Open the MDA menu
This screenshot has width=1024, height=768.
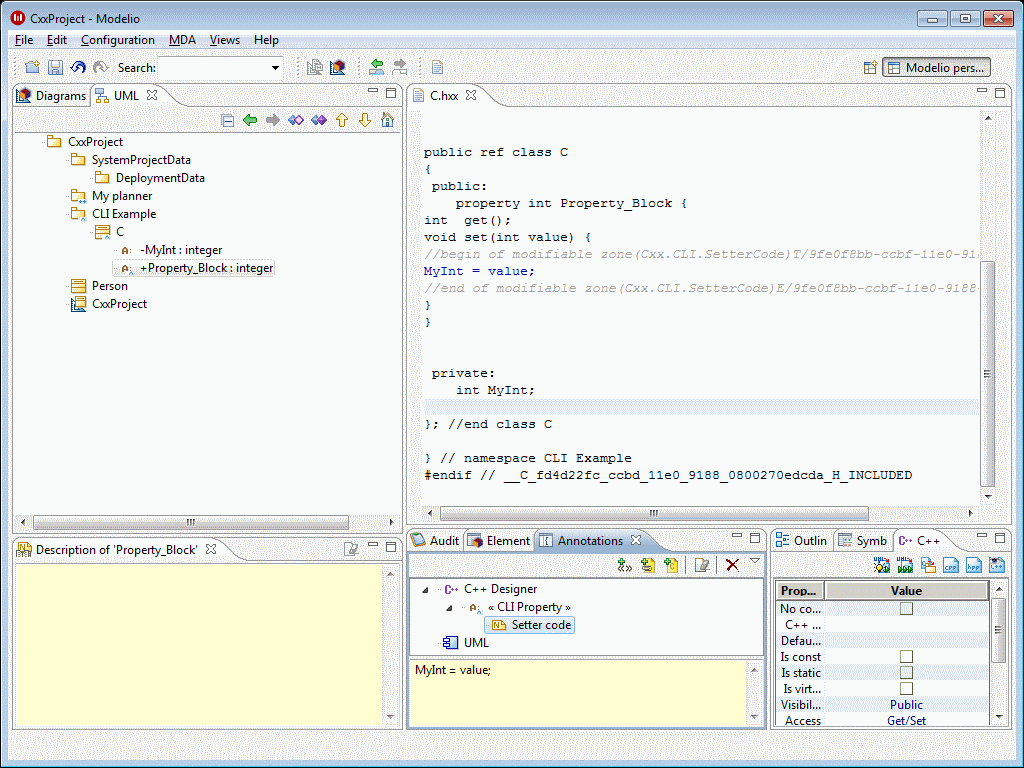182,40
